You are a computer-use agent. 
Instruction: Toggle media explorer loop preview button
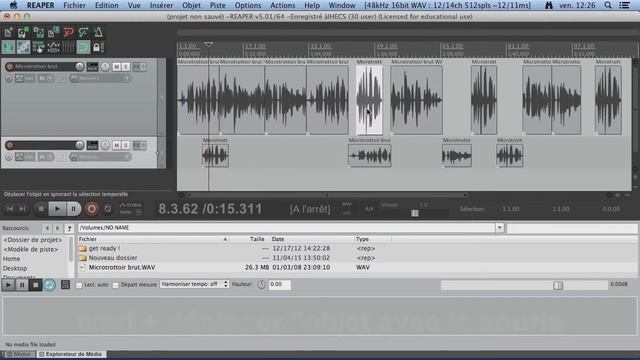50,285
